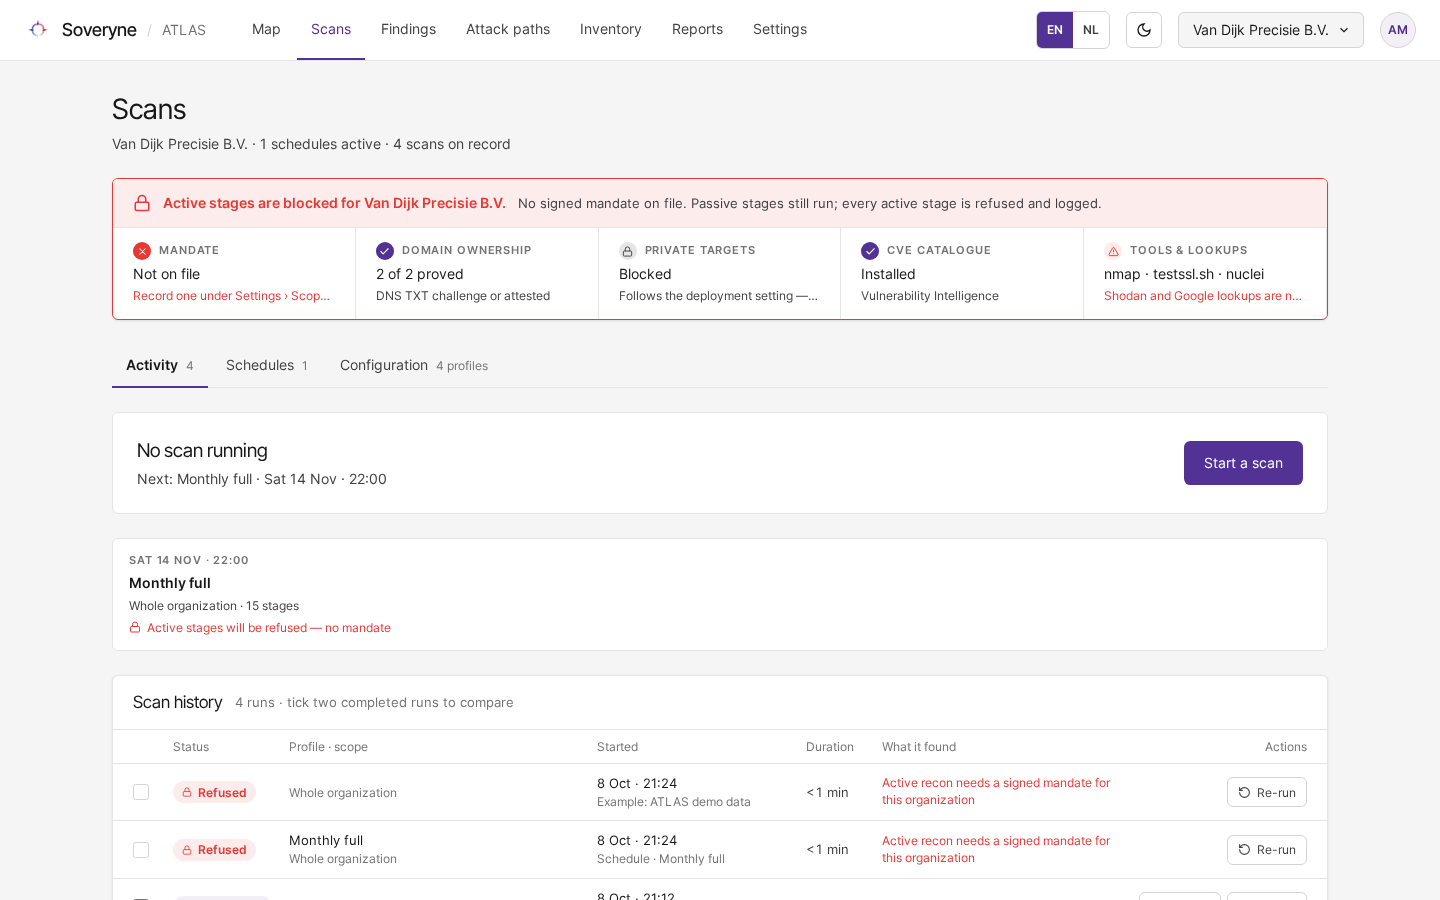Click the checkmark icon beside CVE Catalogue
Image resolution: width=1440 pixels, height=900 pixels.
(870, 251)
